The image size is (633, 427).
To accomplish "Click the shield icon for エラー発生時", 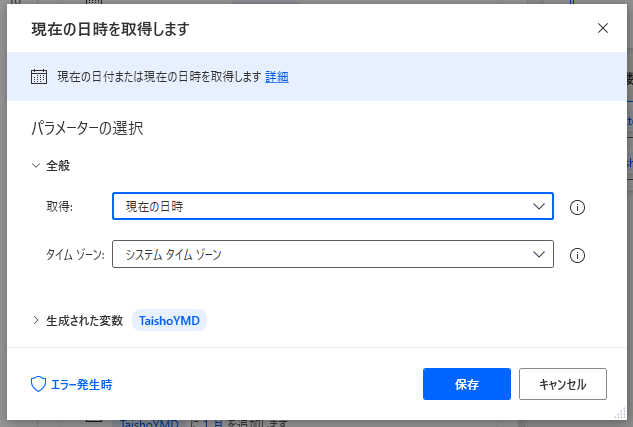I will coord(39,384).
